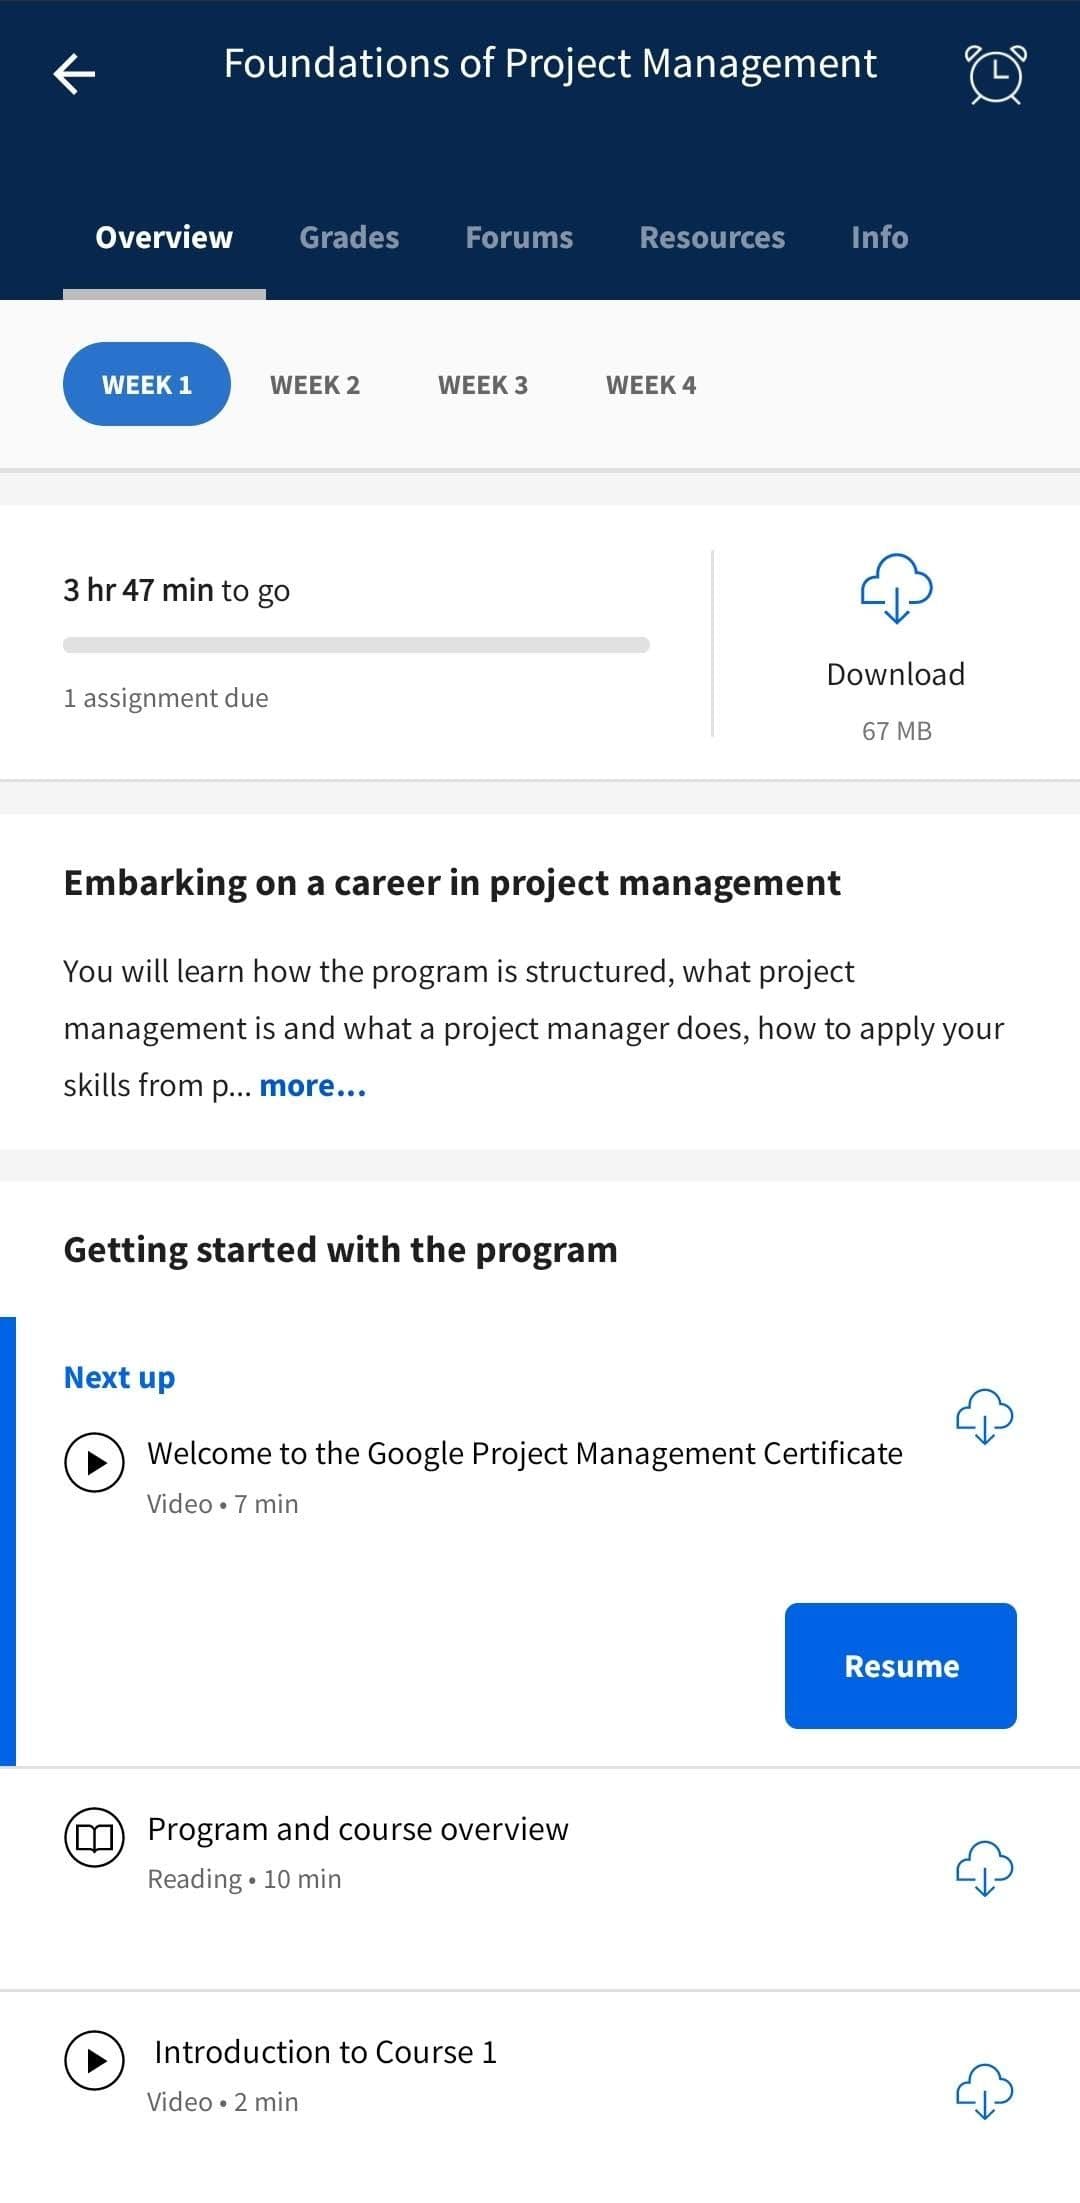
Task: Click the Resume button
Action: tap(899, 1665)
